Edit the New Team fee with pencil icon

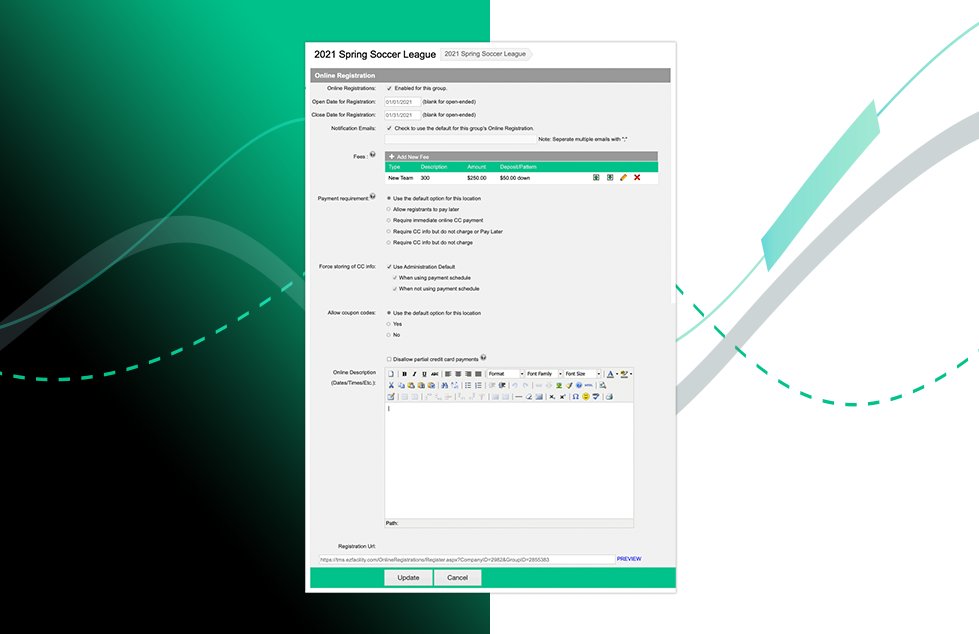pyautogui.click(x=623, y=177)
